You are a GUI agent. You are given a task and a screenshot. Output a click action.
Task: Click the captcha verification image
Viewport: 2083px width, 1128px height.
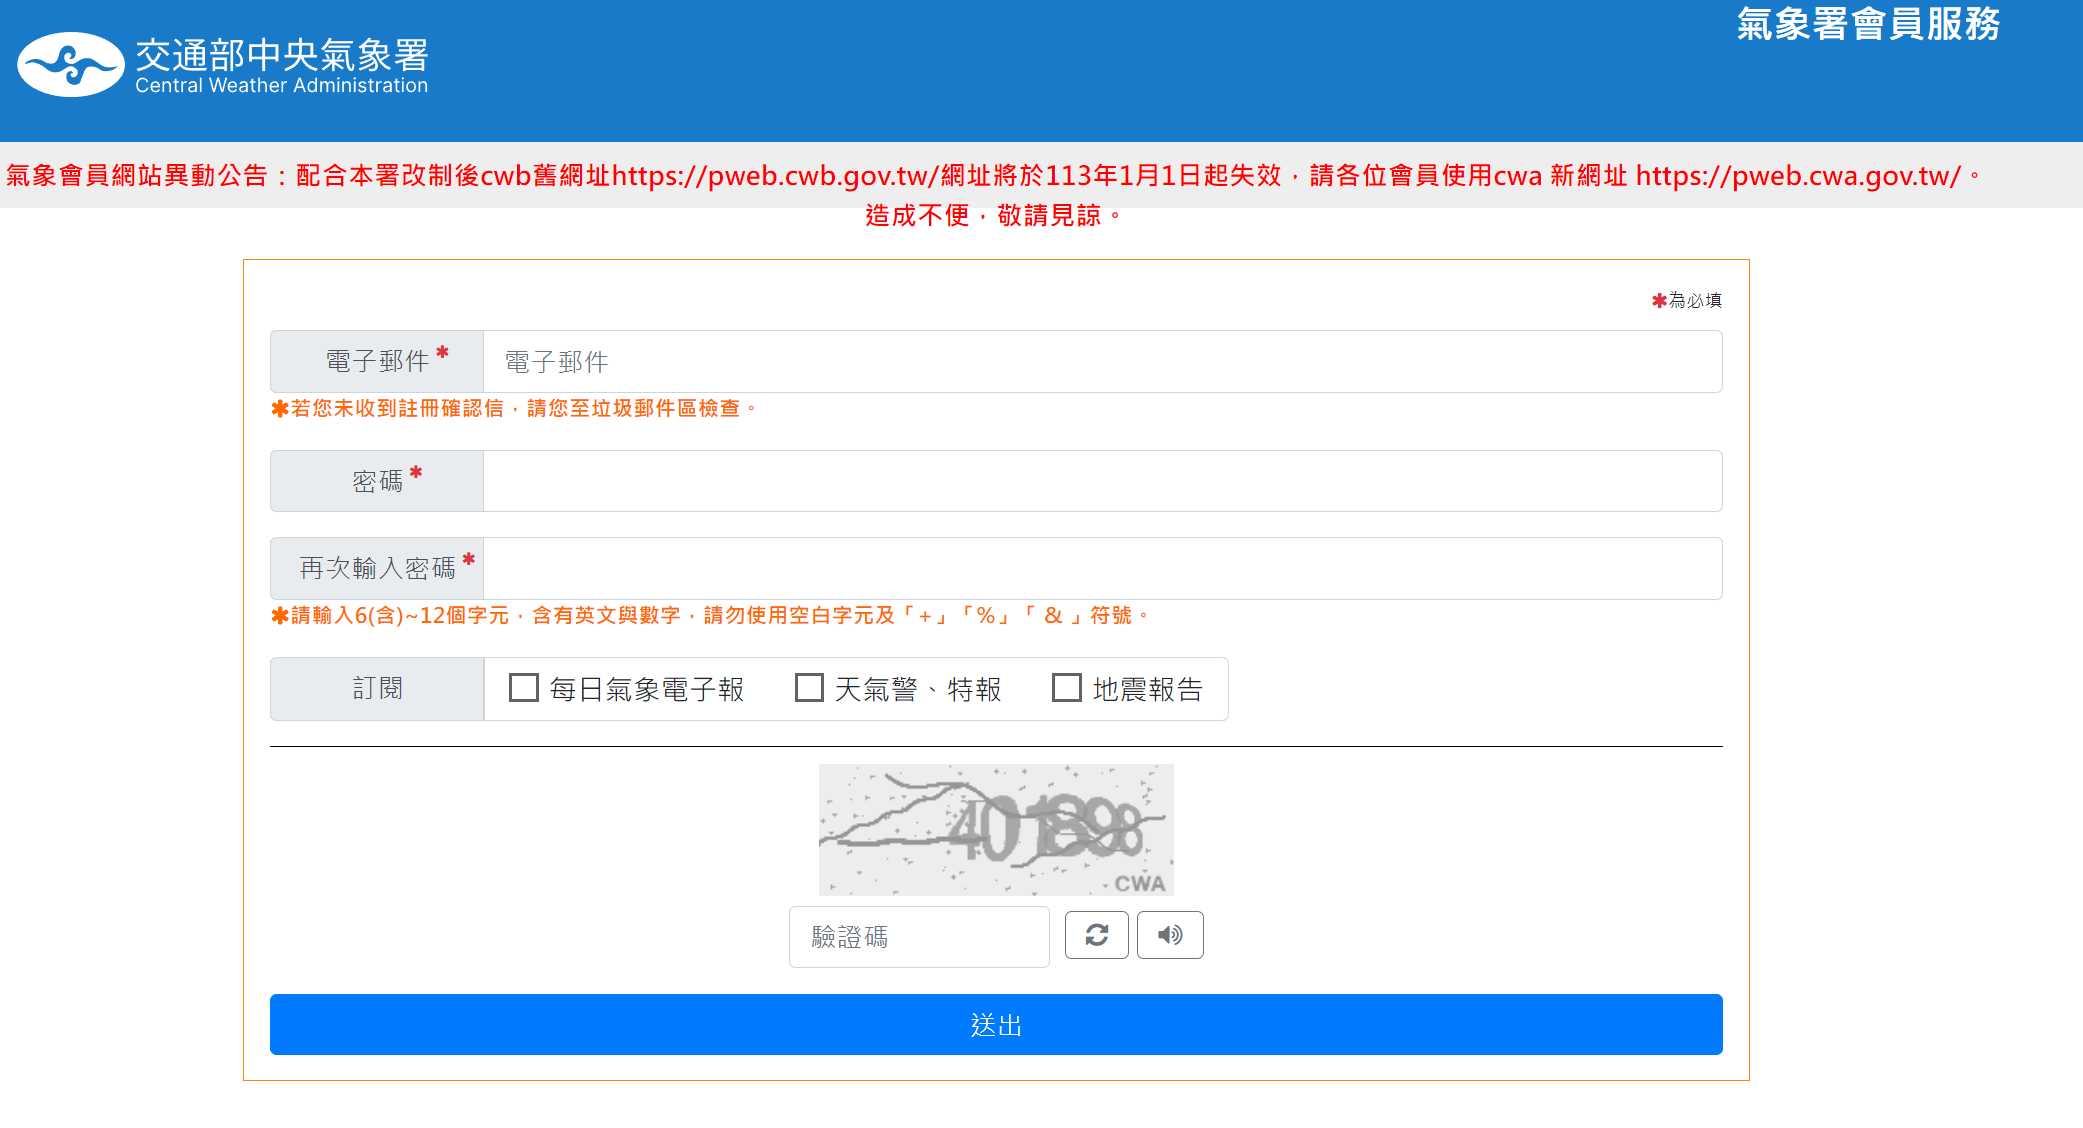coord(995,829)
